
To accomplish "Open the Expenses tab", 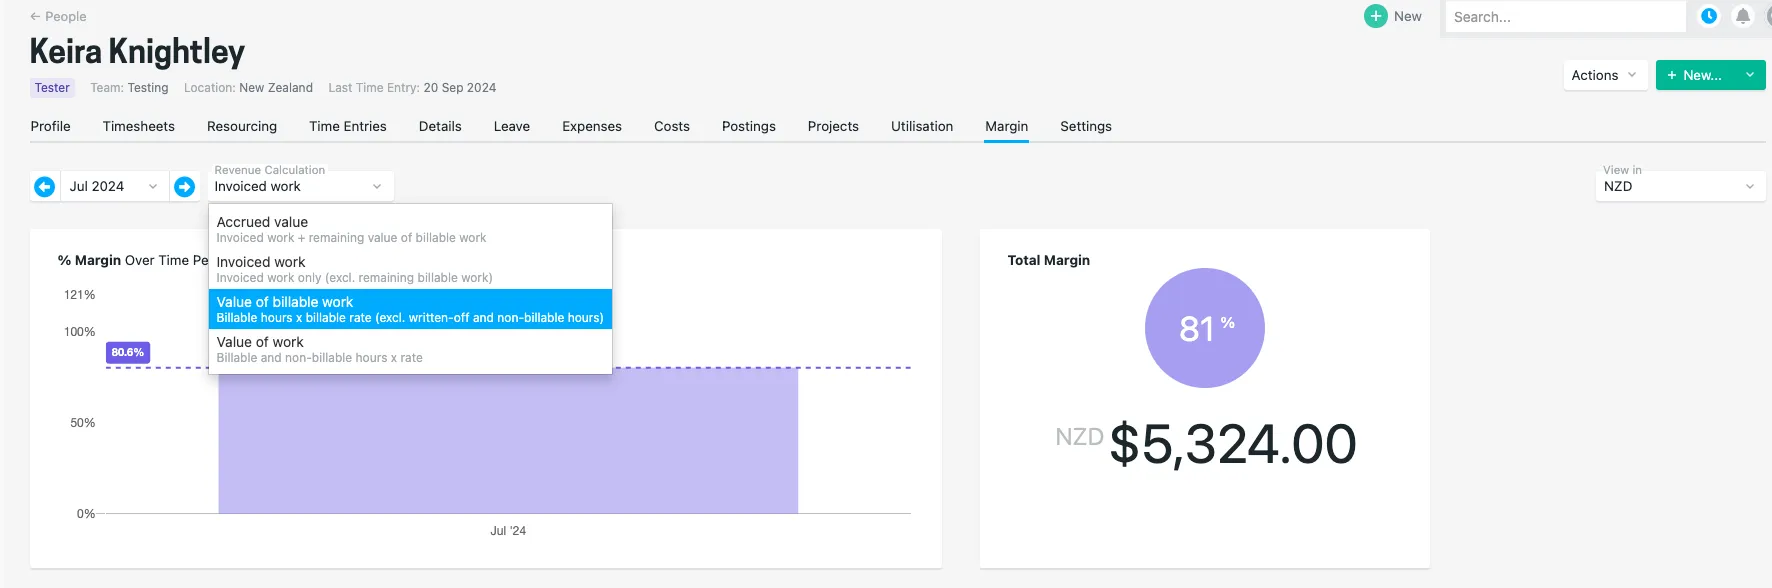I will point(592,126).
